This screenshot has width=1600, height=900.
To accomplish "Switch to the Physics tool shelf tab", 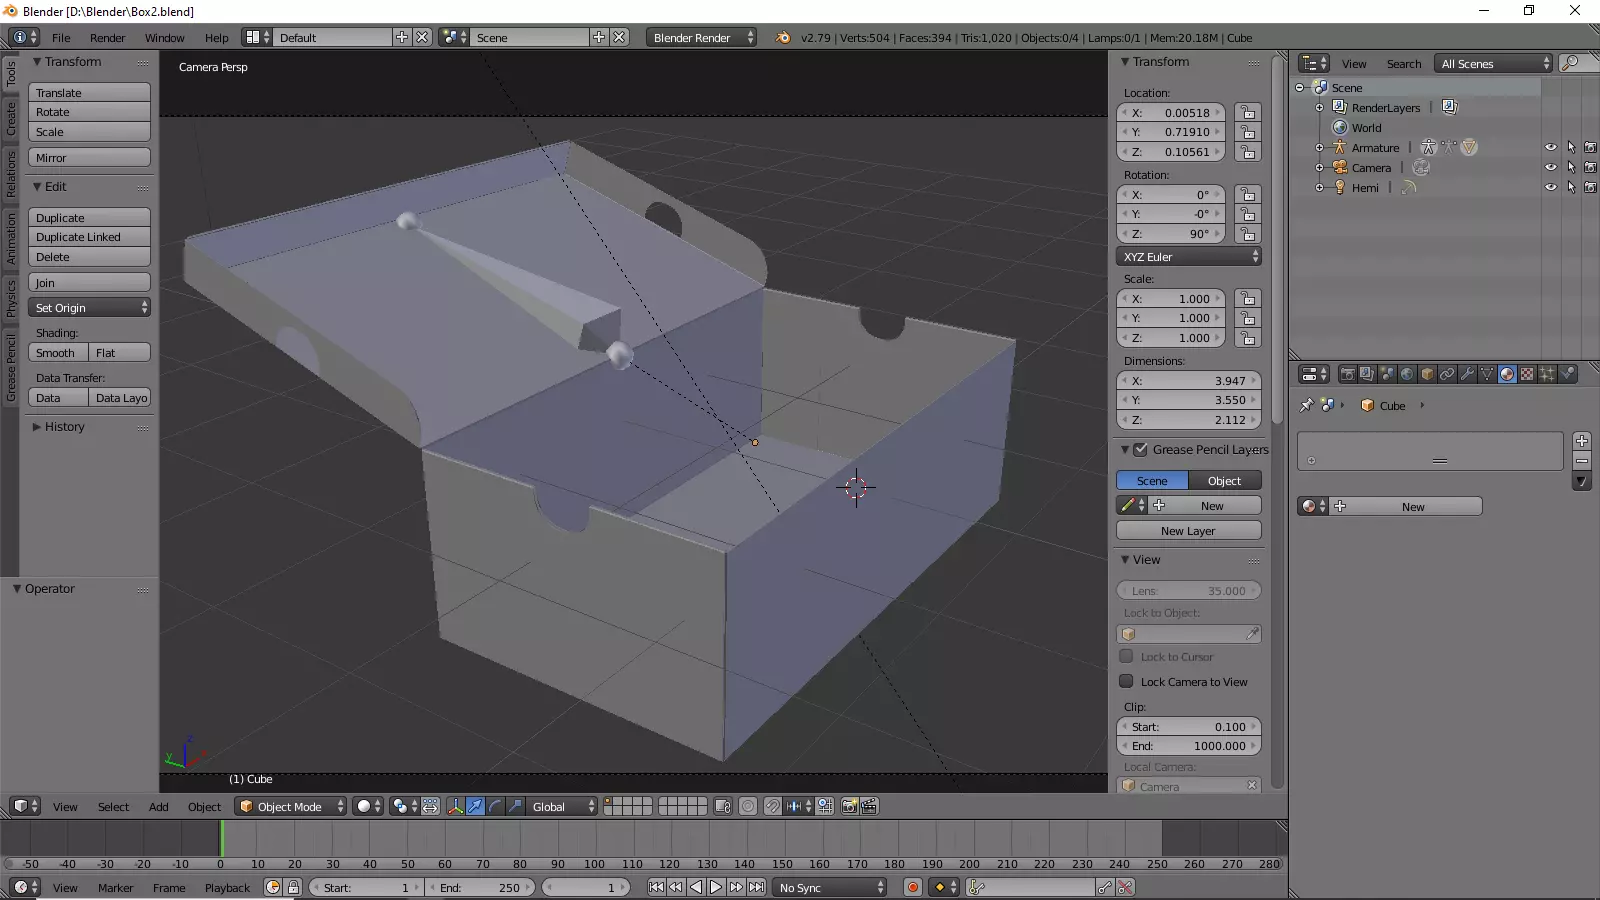I will 11,297.
